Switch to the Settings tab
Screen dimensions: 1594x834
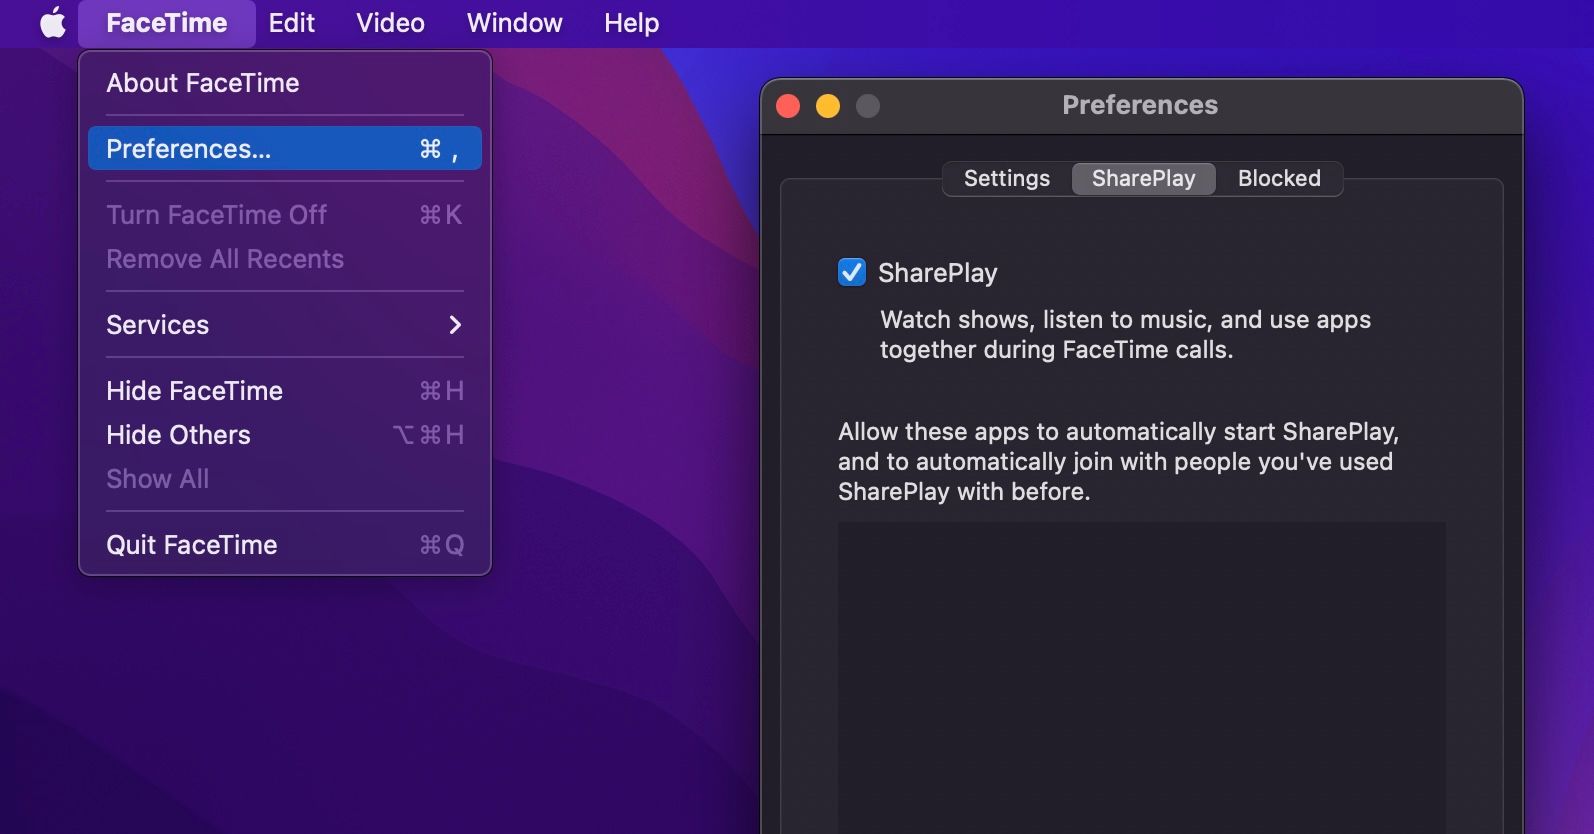point(1007,179)
